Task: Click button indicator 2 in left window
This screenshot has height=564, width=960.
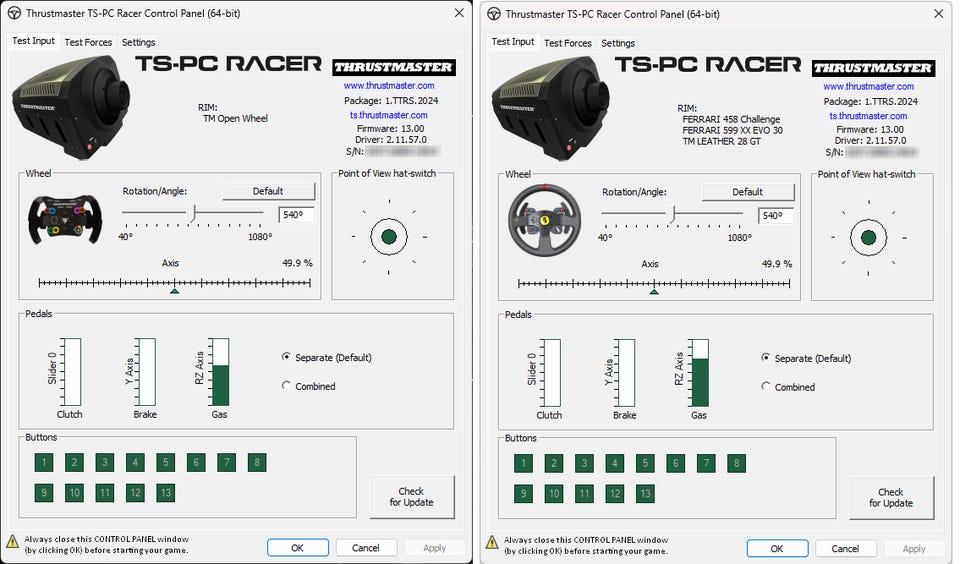Action: coord(74,462)
